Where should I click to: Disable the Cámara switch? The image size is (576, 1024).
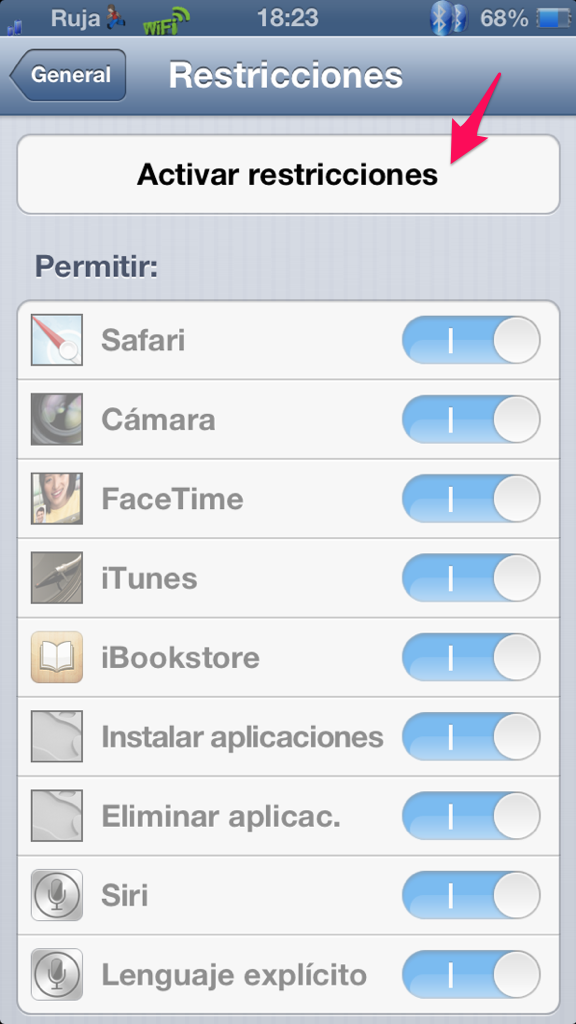(471, 419)
